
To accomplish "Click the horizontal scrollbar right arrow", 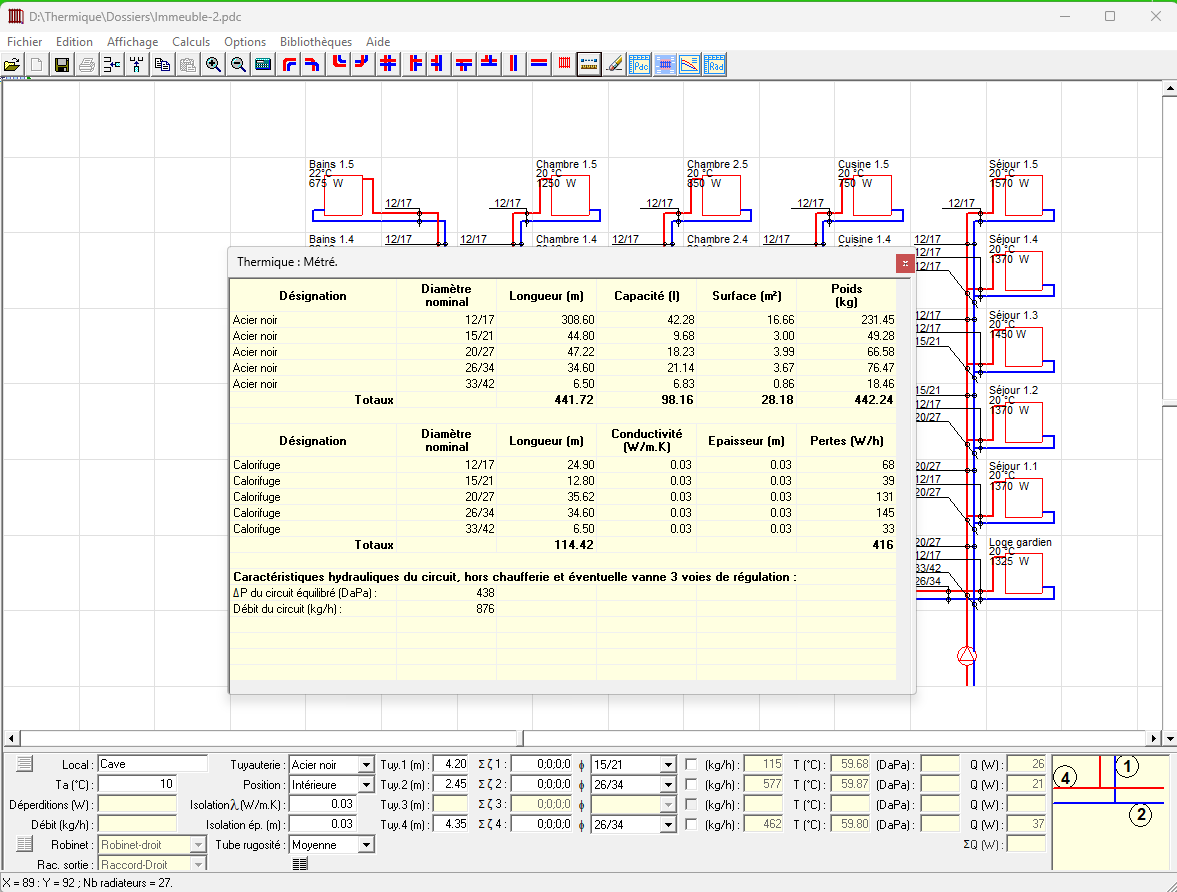I will [1155, 738].
